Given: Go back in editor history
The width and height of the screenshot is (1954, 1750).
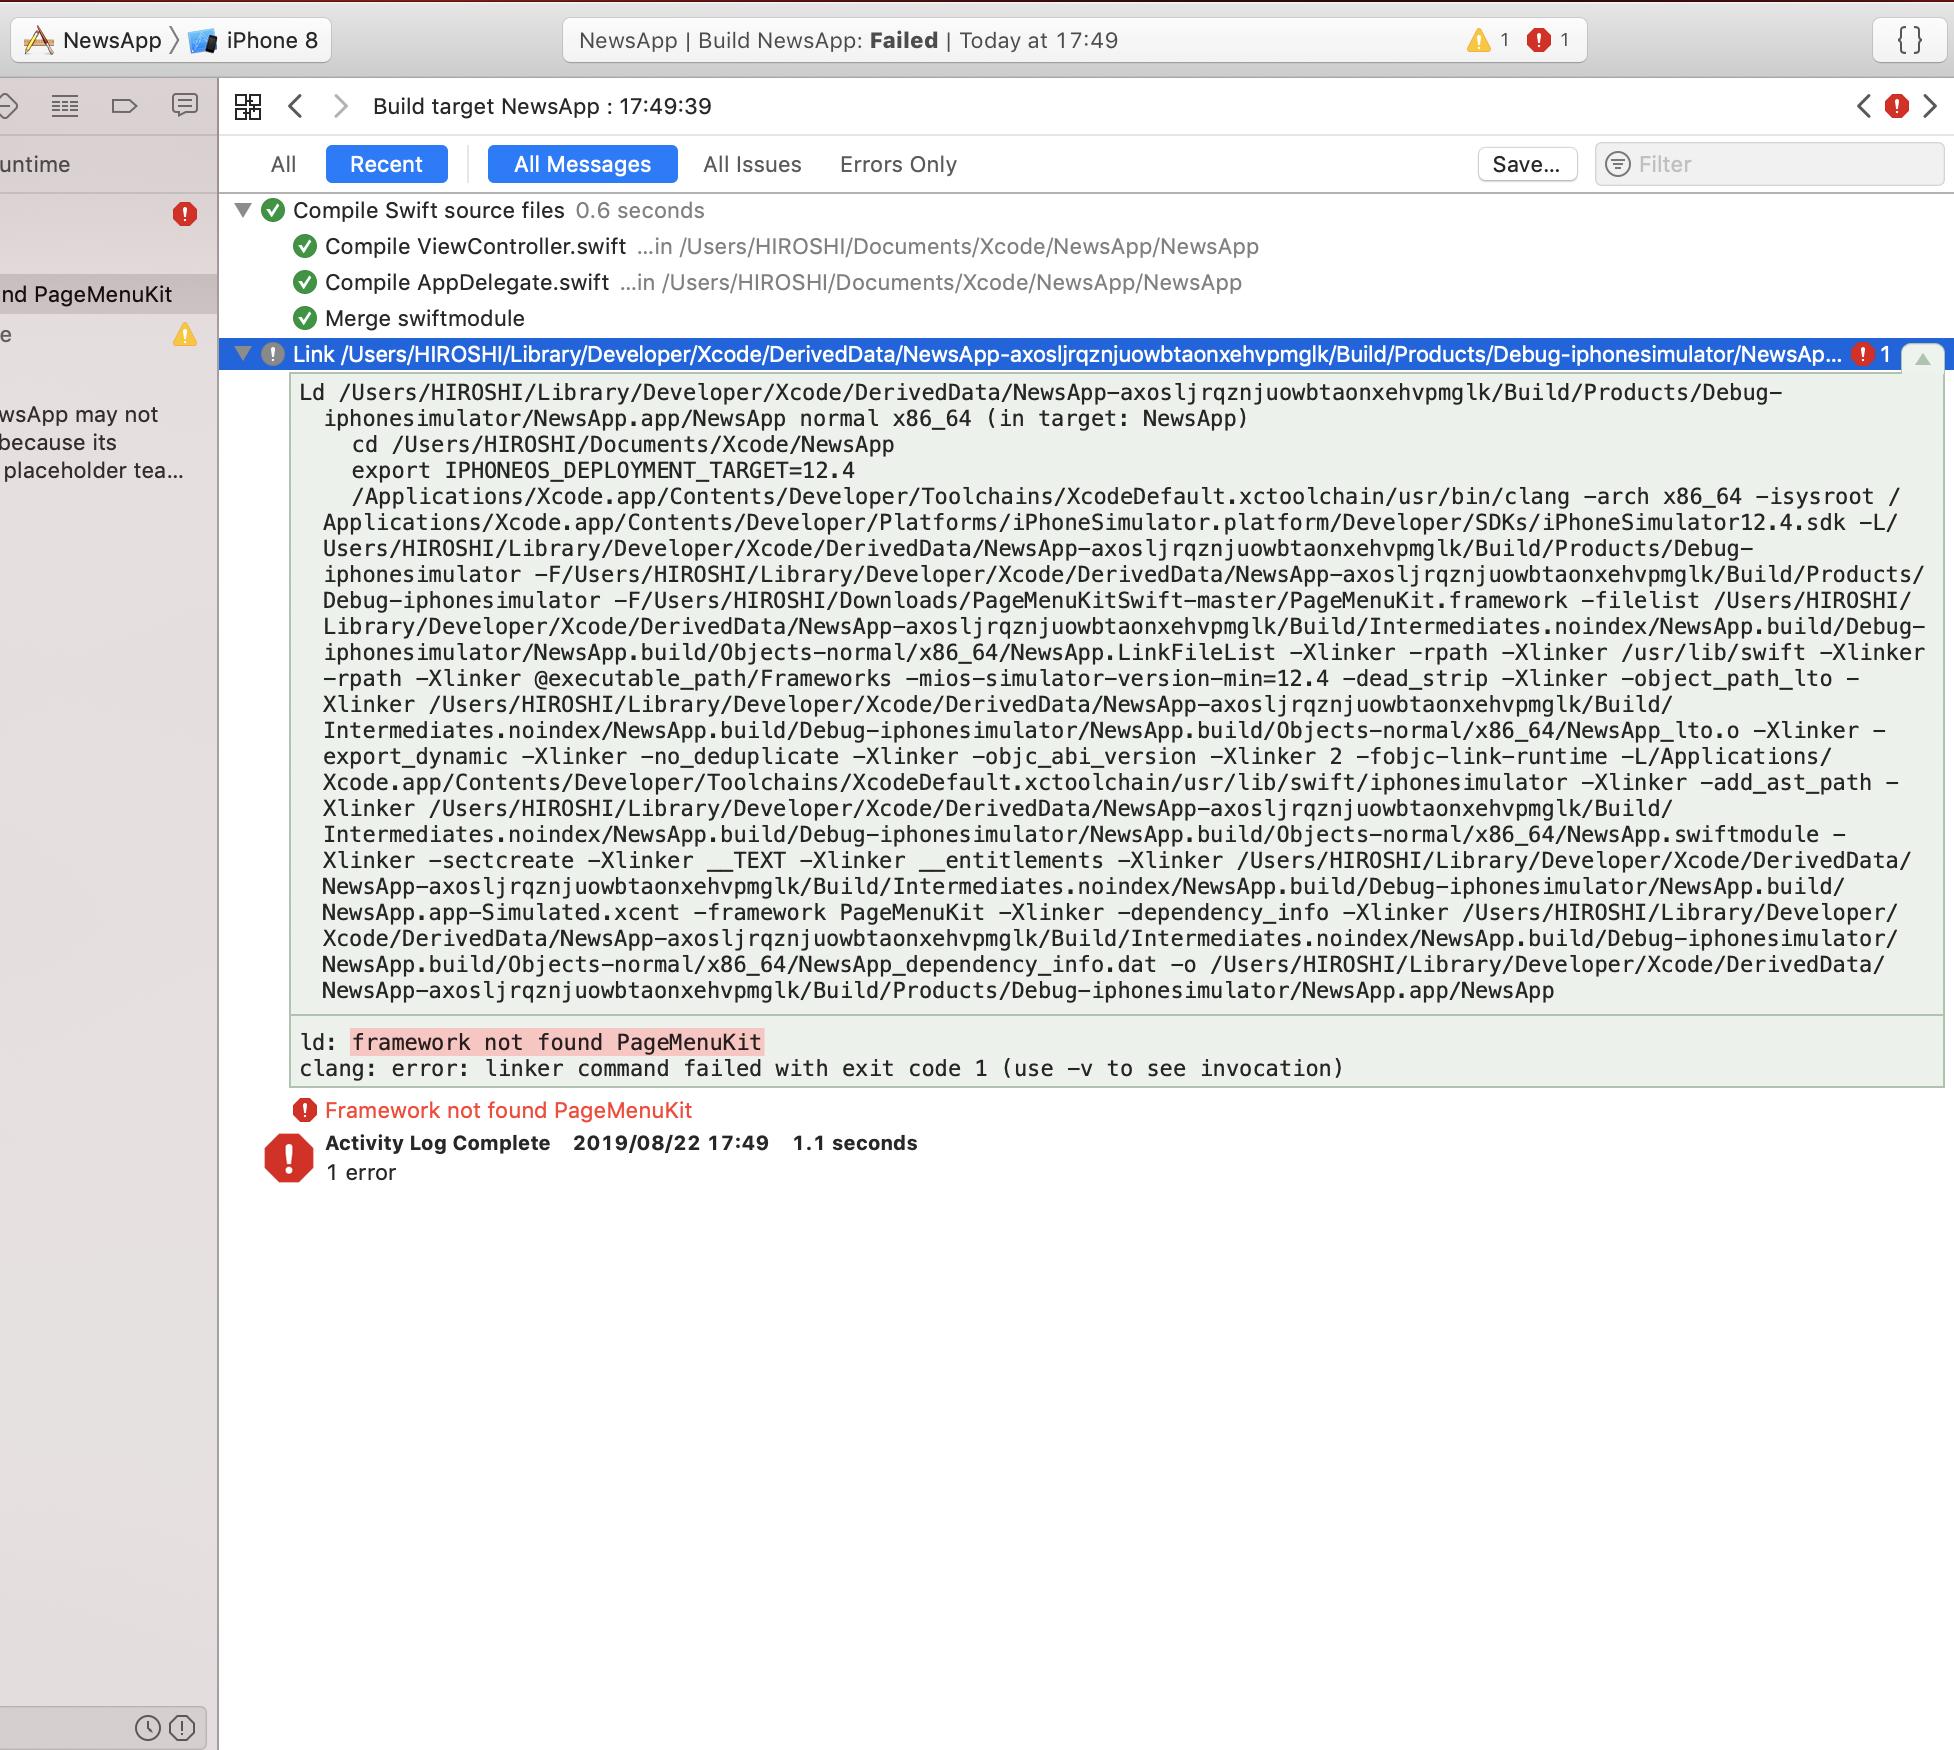Looking at the screenshot, I should 295,106.
